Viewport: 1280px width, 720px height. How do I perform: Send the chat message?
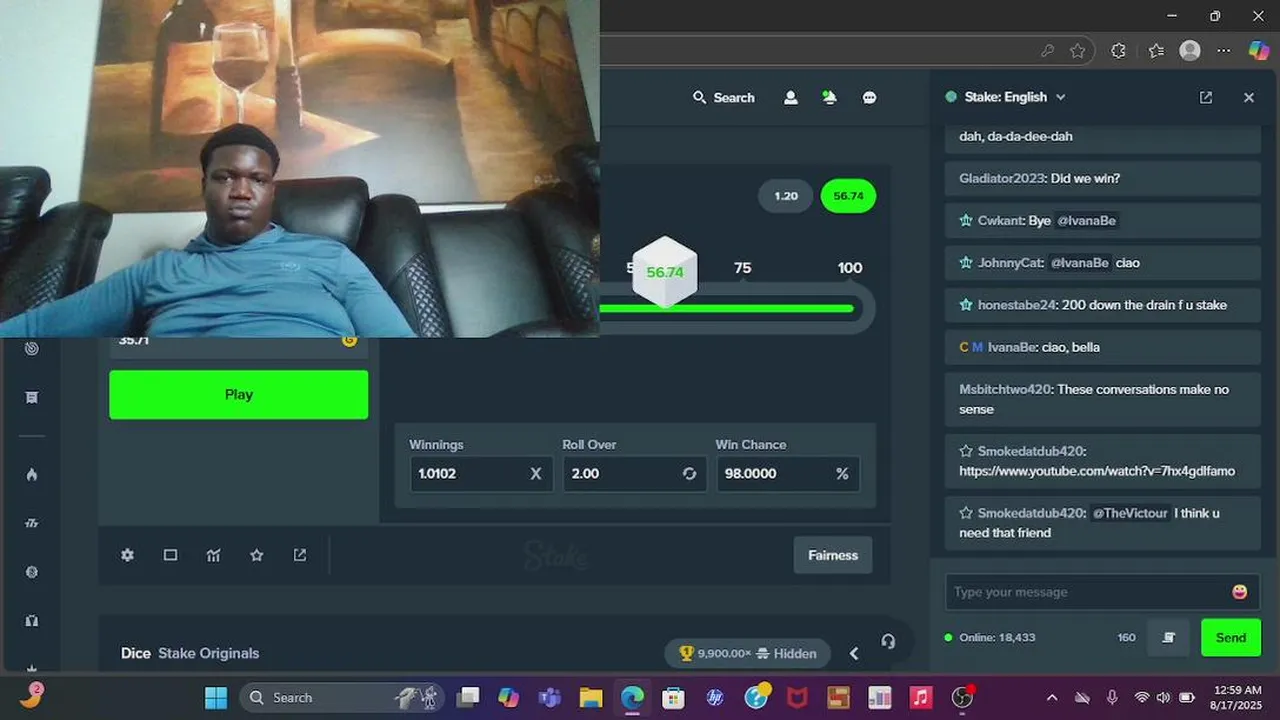click(x=1230, y=637)
